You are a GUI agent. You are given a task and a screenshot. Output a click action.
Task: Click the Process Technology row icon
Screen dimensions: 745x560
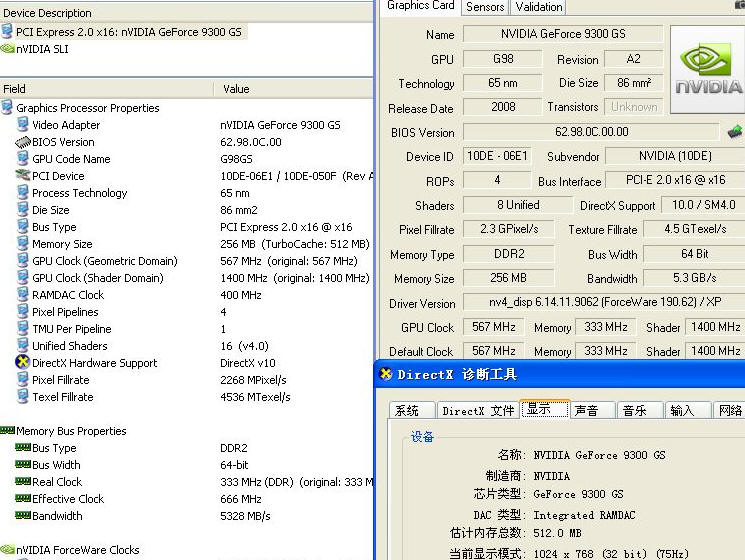pos(22,192)
